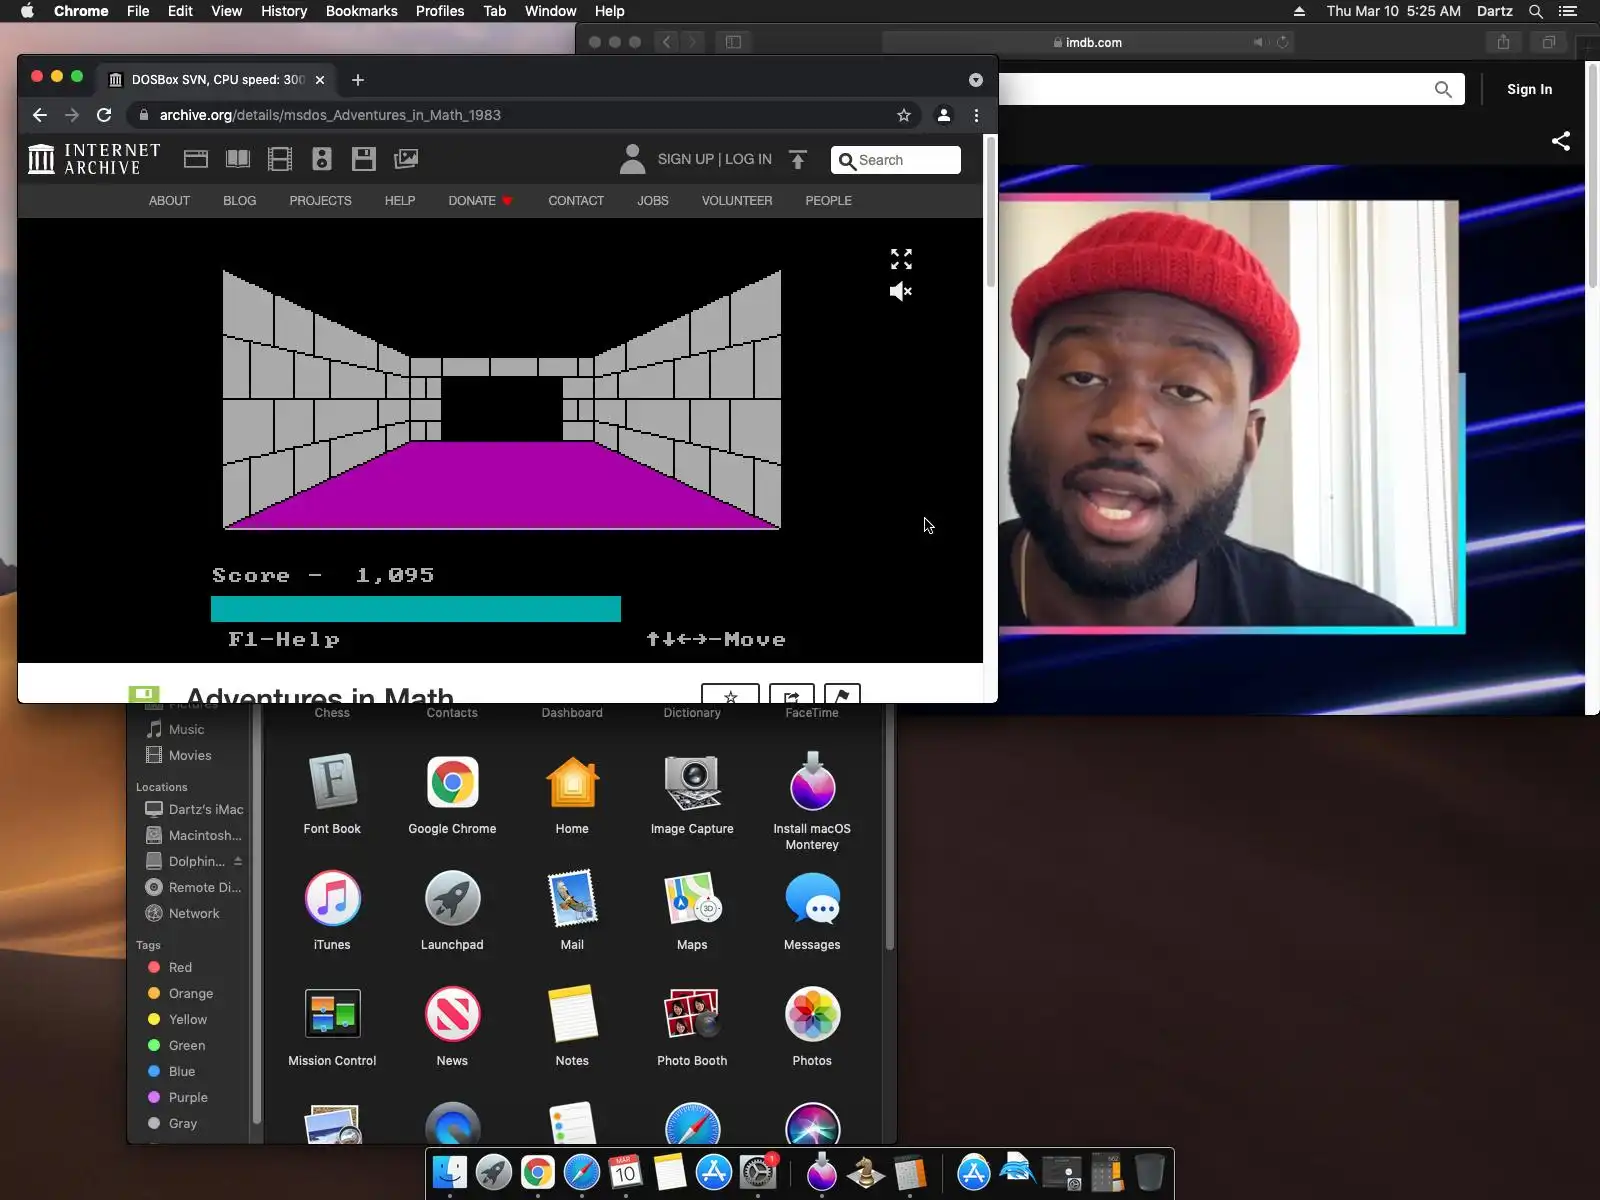The height and width of the screenshot is (1200, 1600).
Task: Click the Internet Archive Search field
Action: tap(896, 160)
